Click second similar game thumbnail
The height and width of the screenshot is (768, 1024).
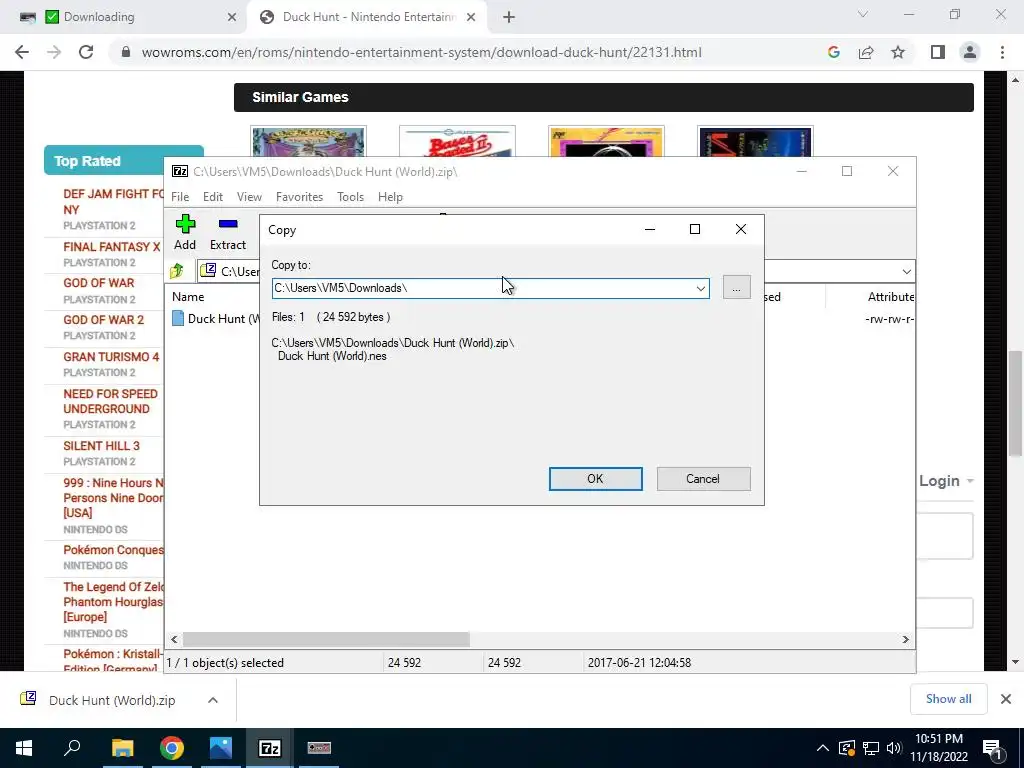point(457,141)
